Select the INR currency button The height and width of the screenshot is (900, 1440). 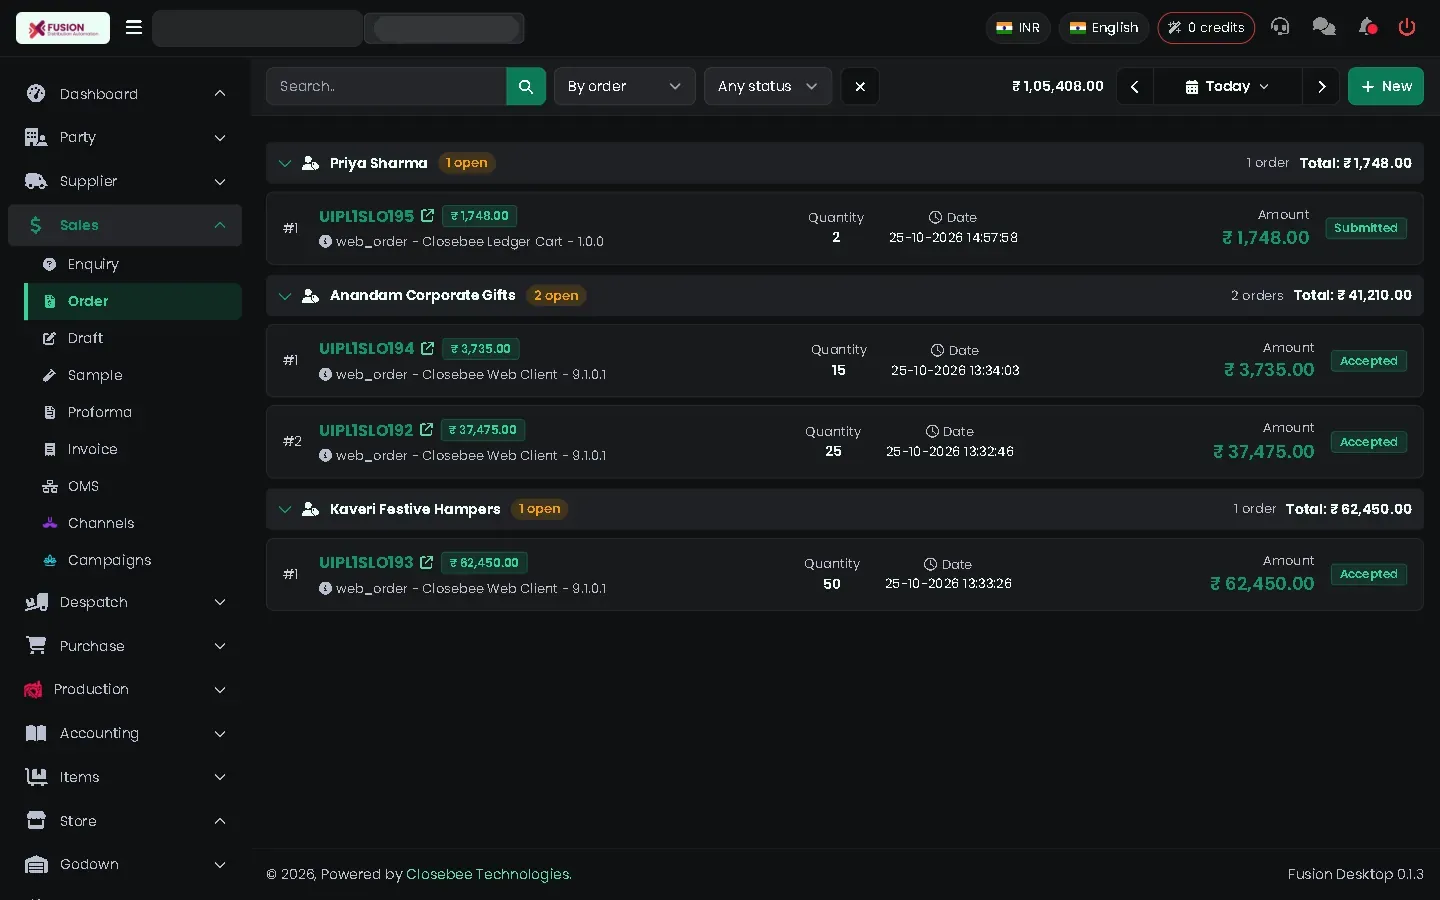point(1018,28)
